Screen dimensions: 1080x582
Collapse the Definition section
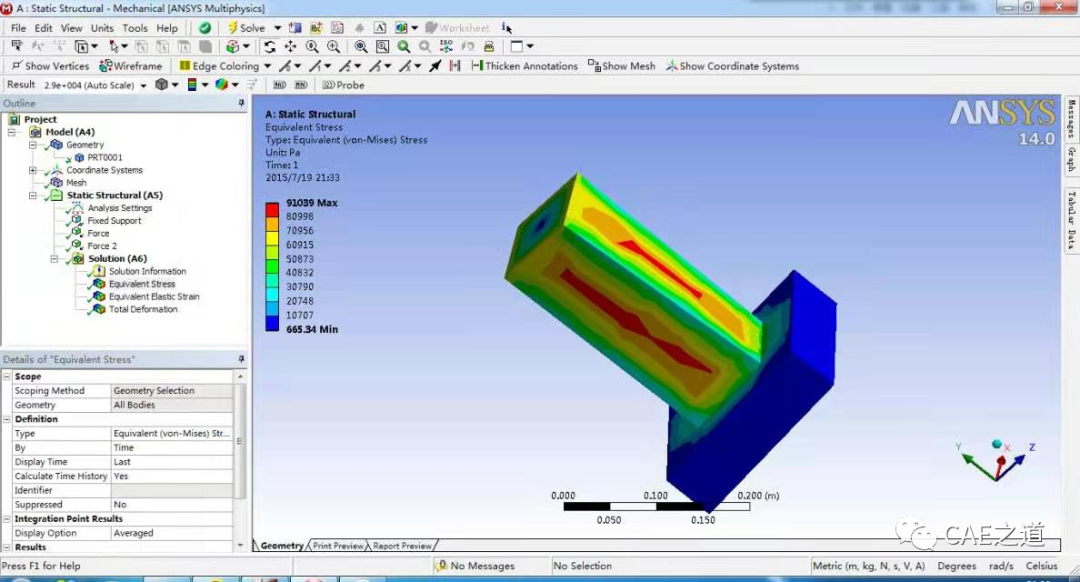(7, 419)
